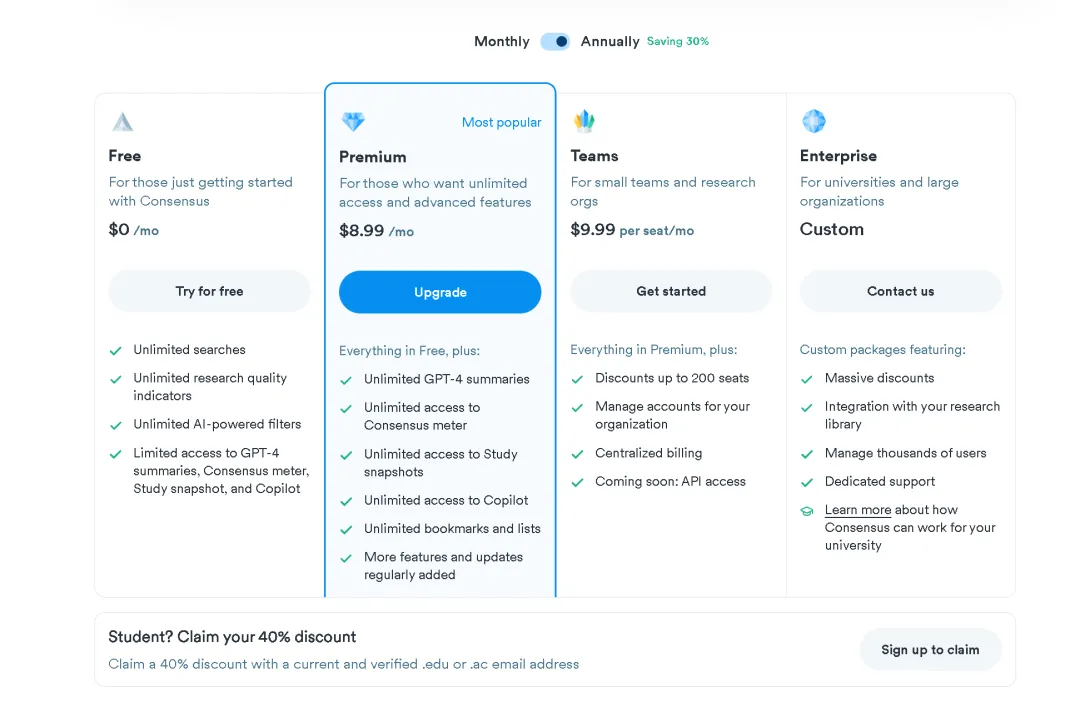Image resolution: width=1080 pixels, height=702 pixels.
Task: Click the Try for free button
Action: [x=209, y=291]
